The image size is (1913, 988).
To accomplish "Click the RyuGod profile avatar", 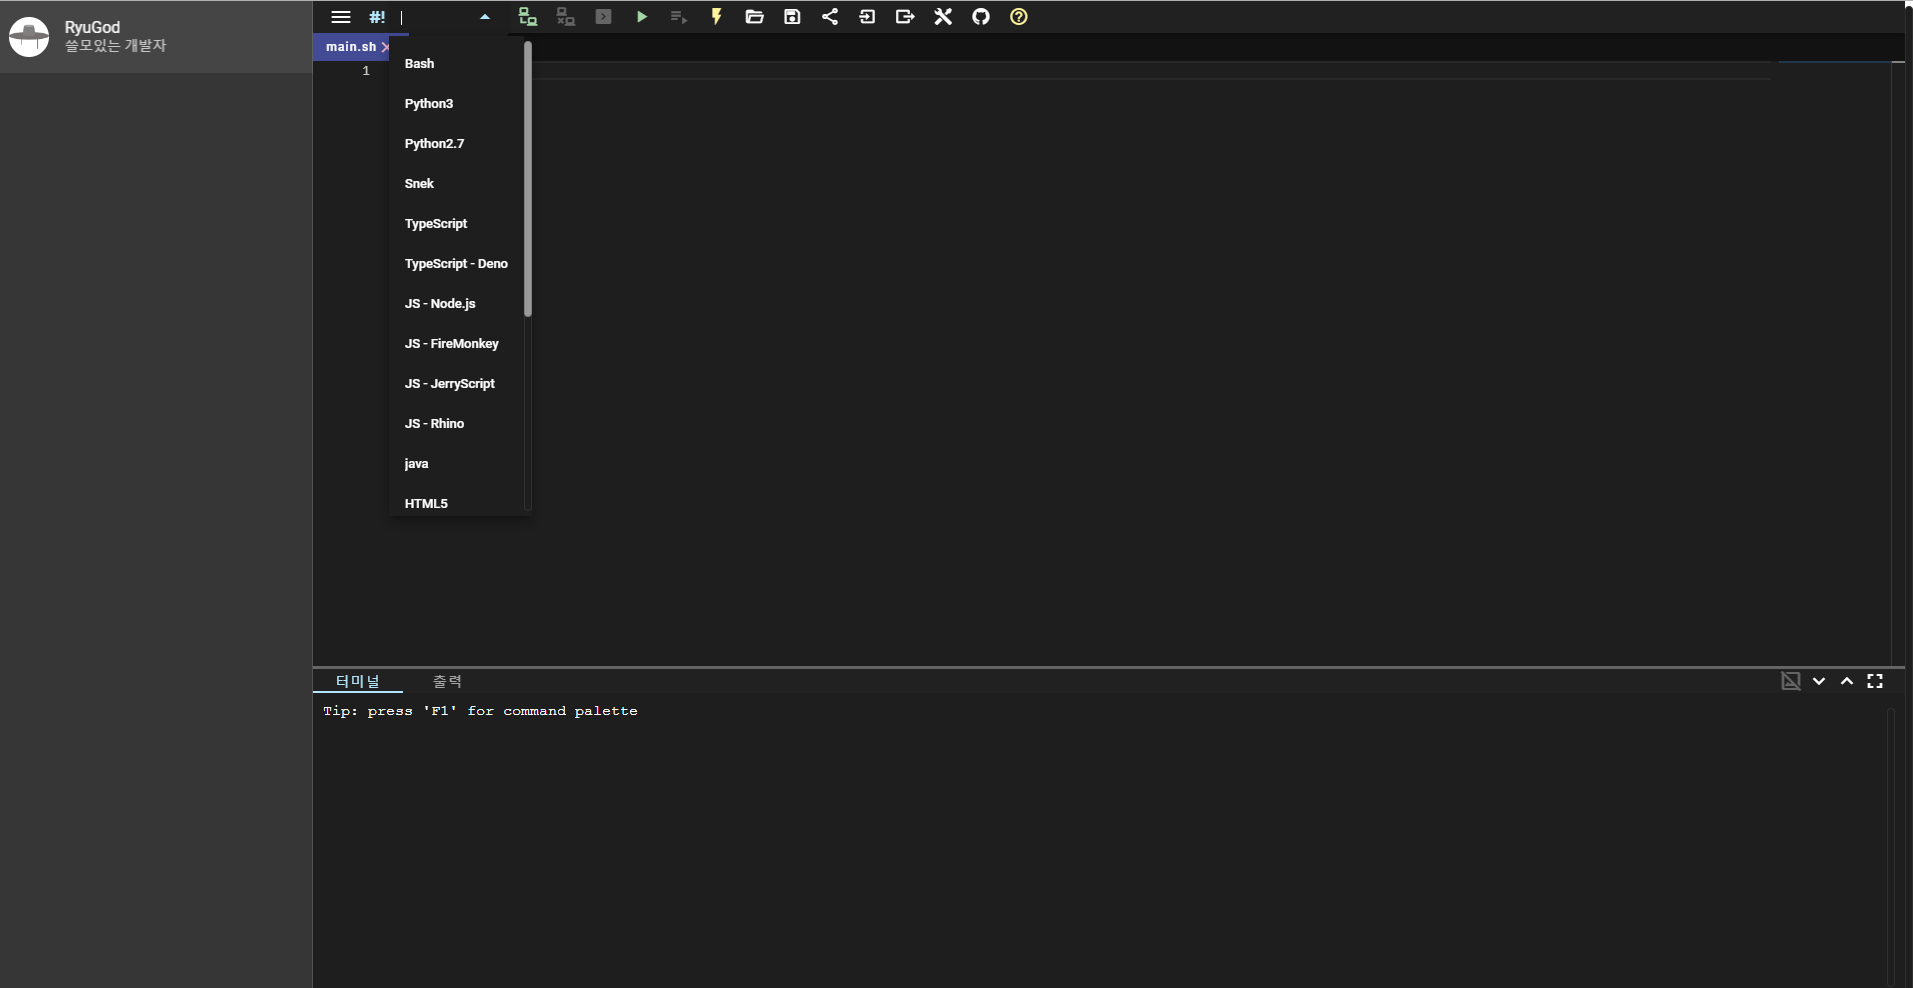I will tap(29, 37).
